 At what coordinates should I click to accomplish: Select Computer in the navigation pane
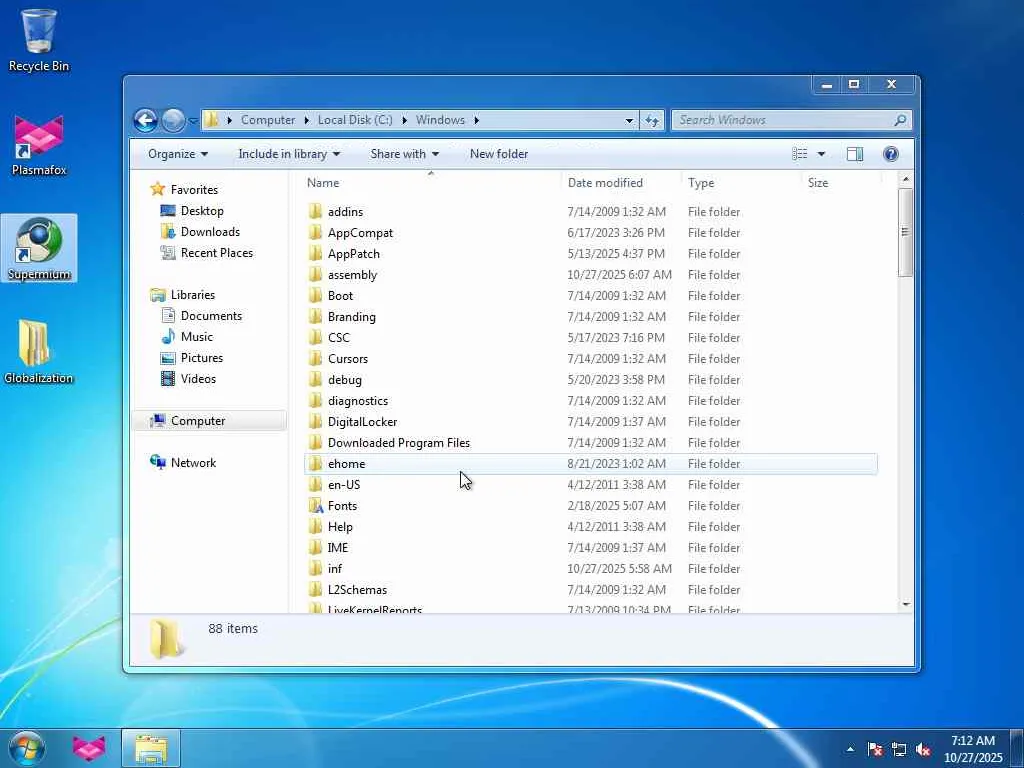pyautogui.click(x=198, y=421)
